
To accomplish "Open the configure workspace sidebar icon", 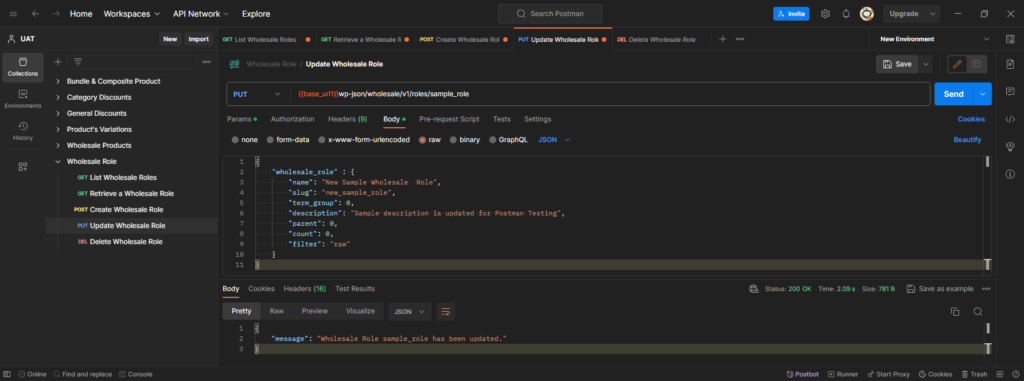I will point(23,167).
